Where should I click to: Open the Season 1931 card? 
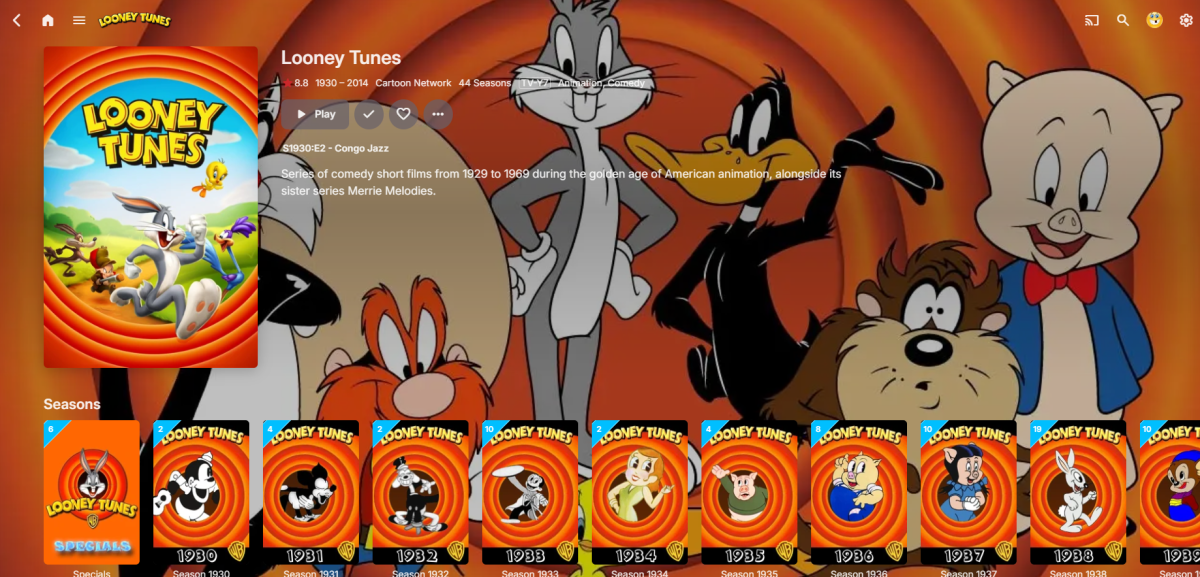point(311,492)
